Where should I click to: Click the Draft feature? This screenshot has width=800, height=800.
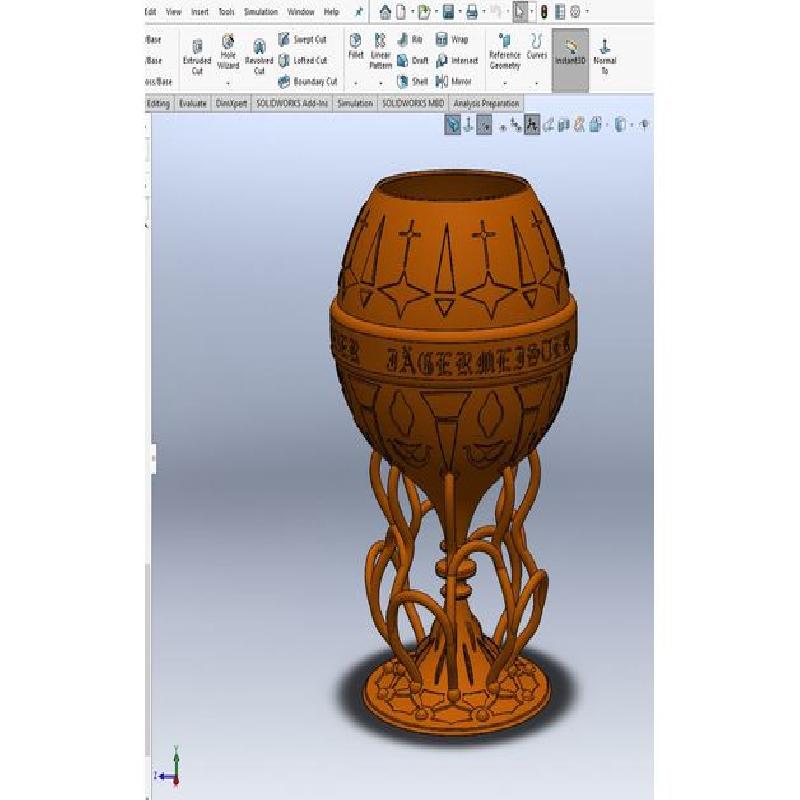click(x=413, y=61)
